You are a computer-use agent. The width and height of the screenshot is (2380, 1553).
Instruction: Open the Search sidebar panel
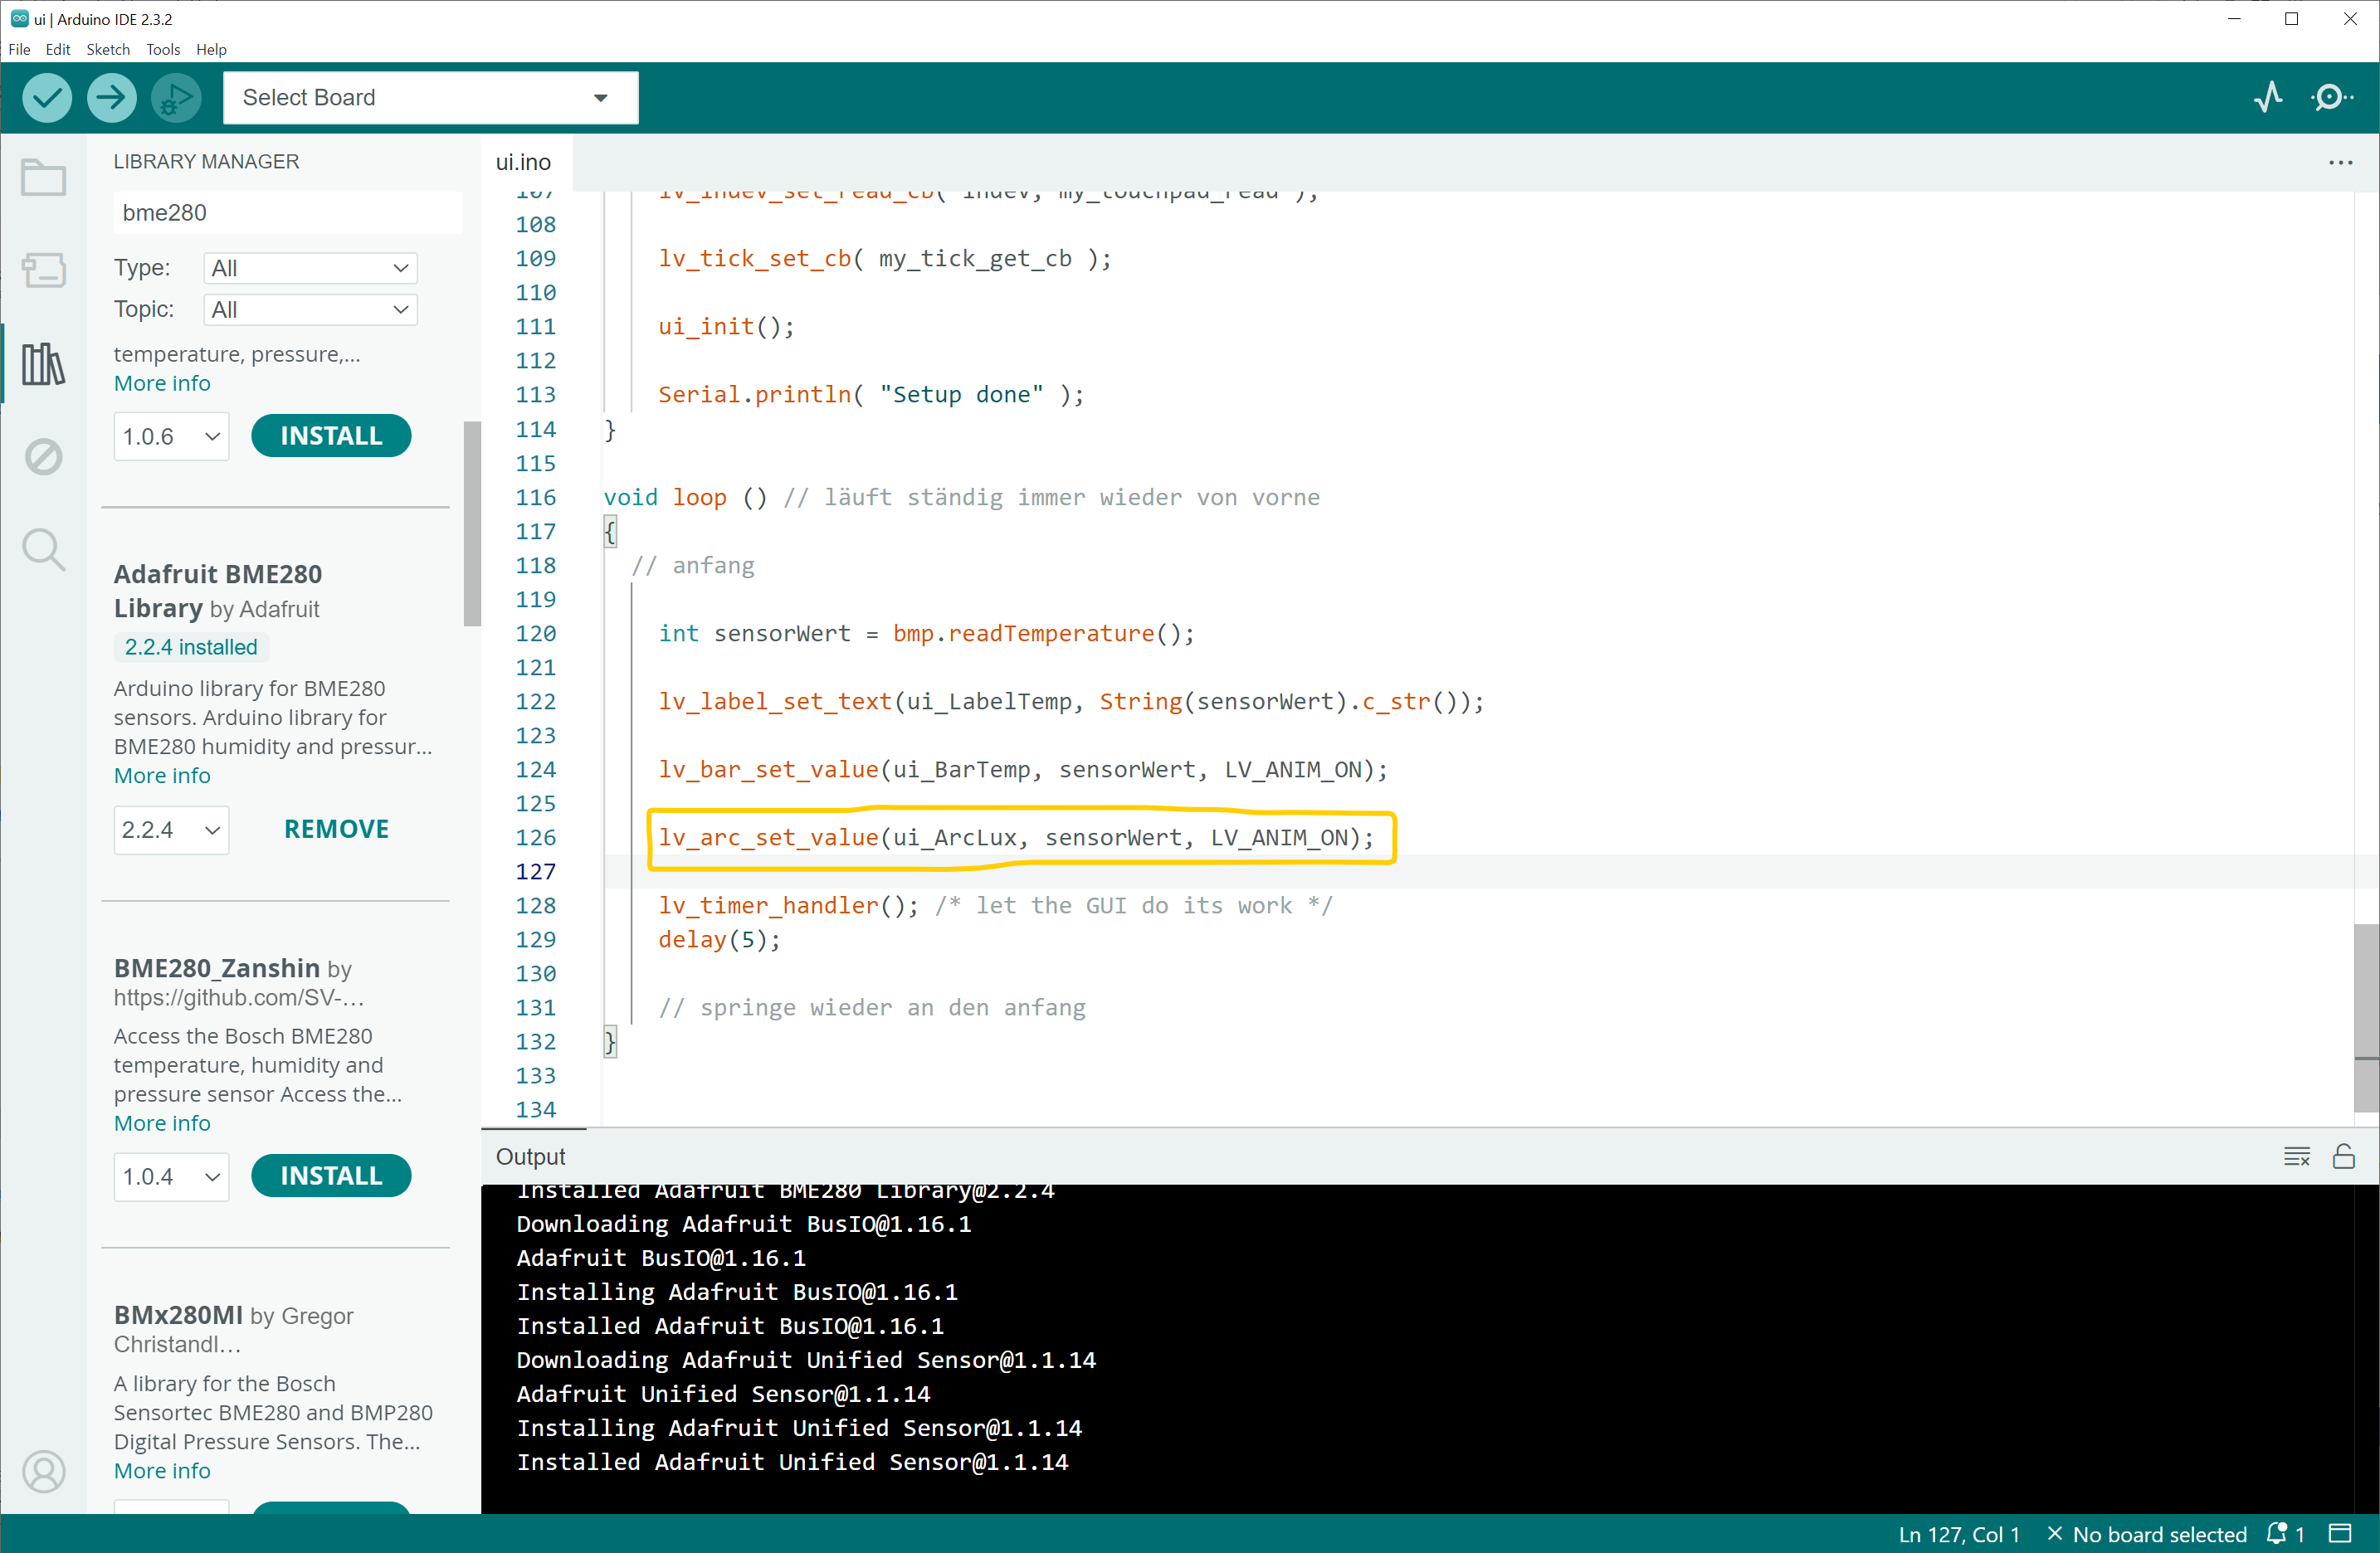pos(43,549)
